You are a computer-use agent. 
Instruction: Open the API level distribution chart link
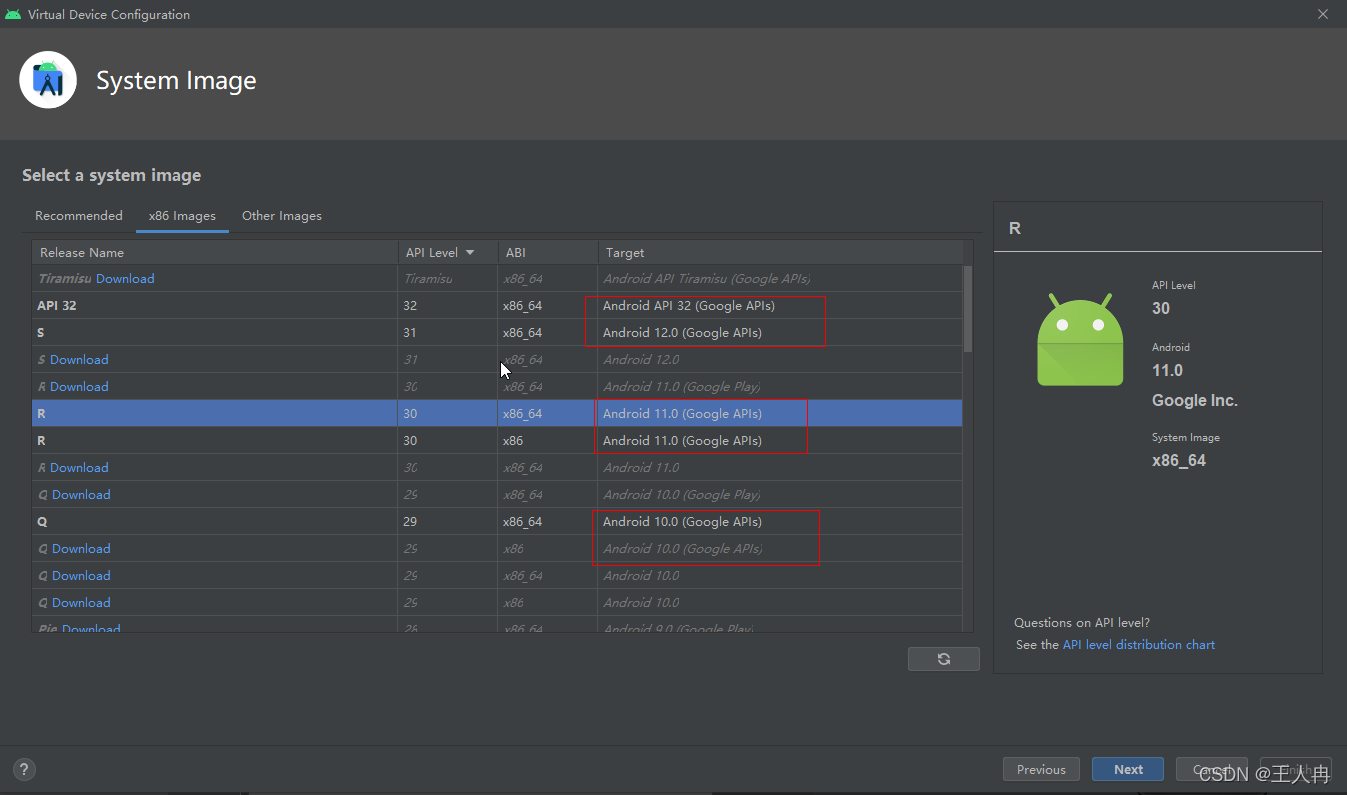(x=1139, y=645)
